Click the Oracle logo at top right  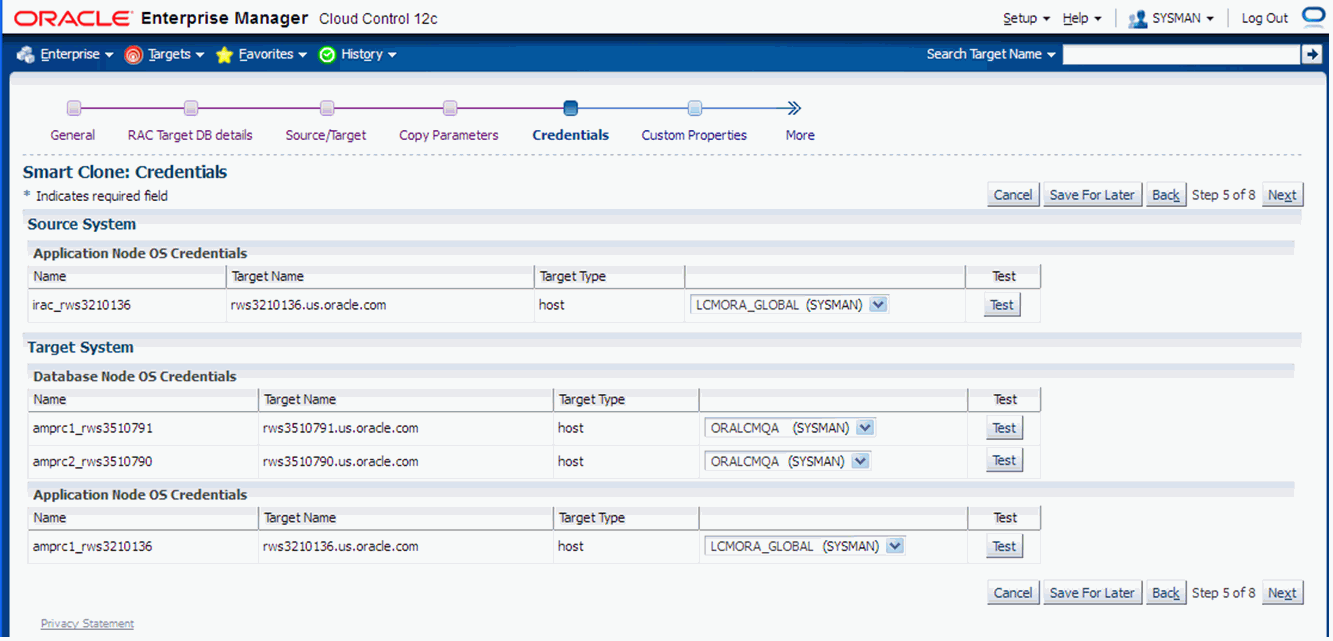(x=1313, y=16)
